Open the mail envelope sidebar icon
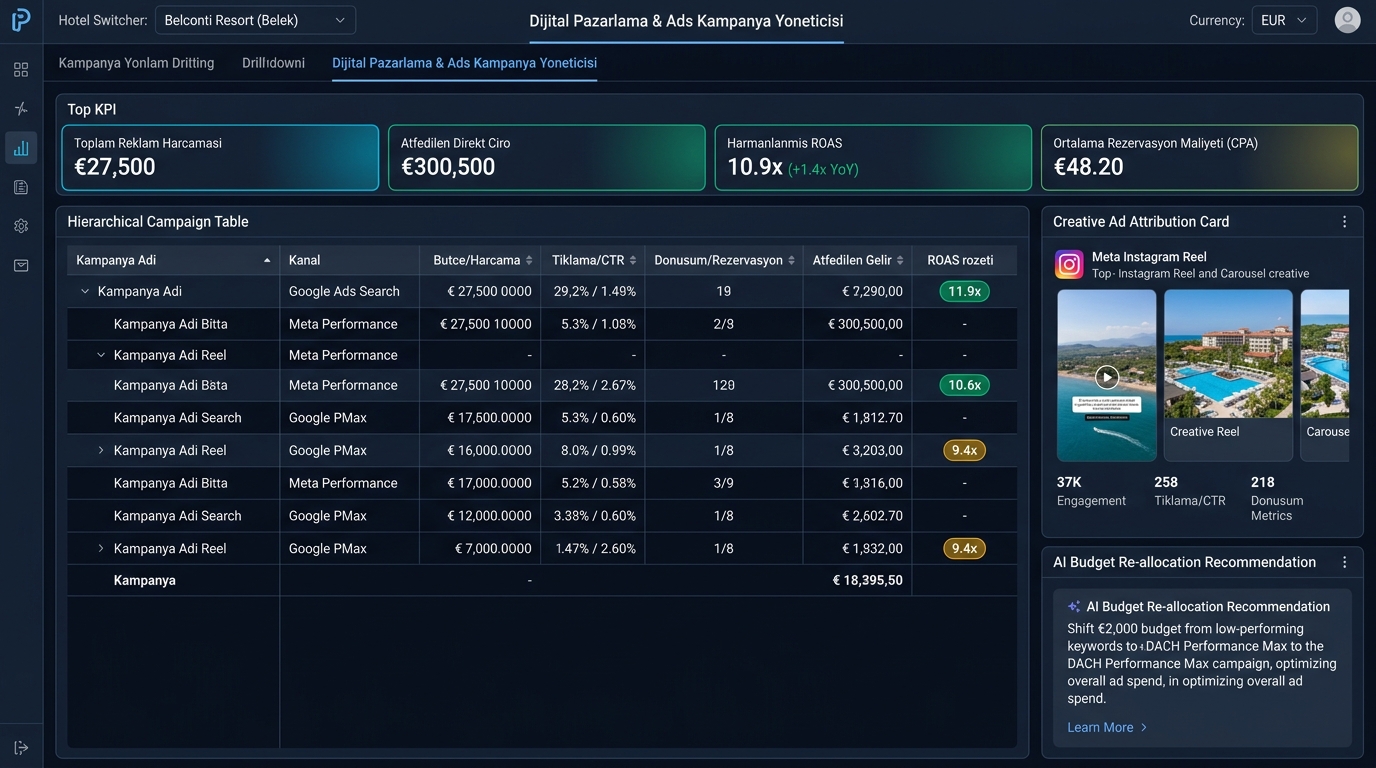Viewport: 1376px width, 768px height. 21,265
